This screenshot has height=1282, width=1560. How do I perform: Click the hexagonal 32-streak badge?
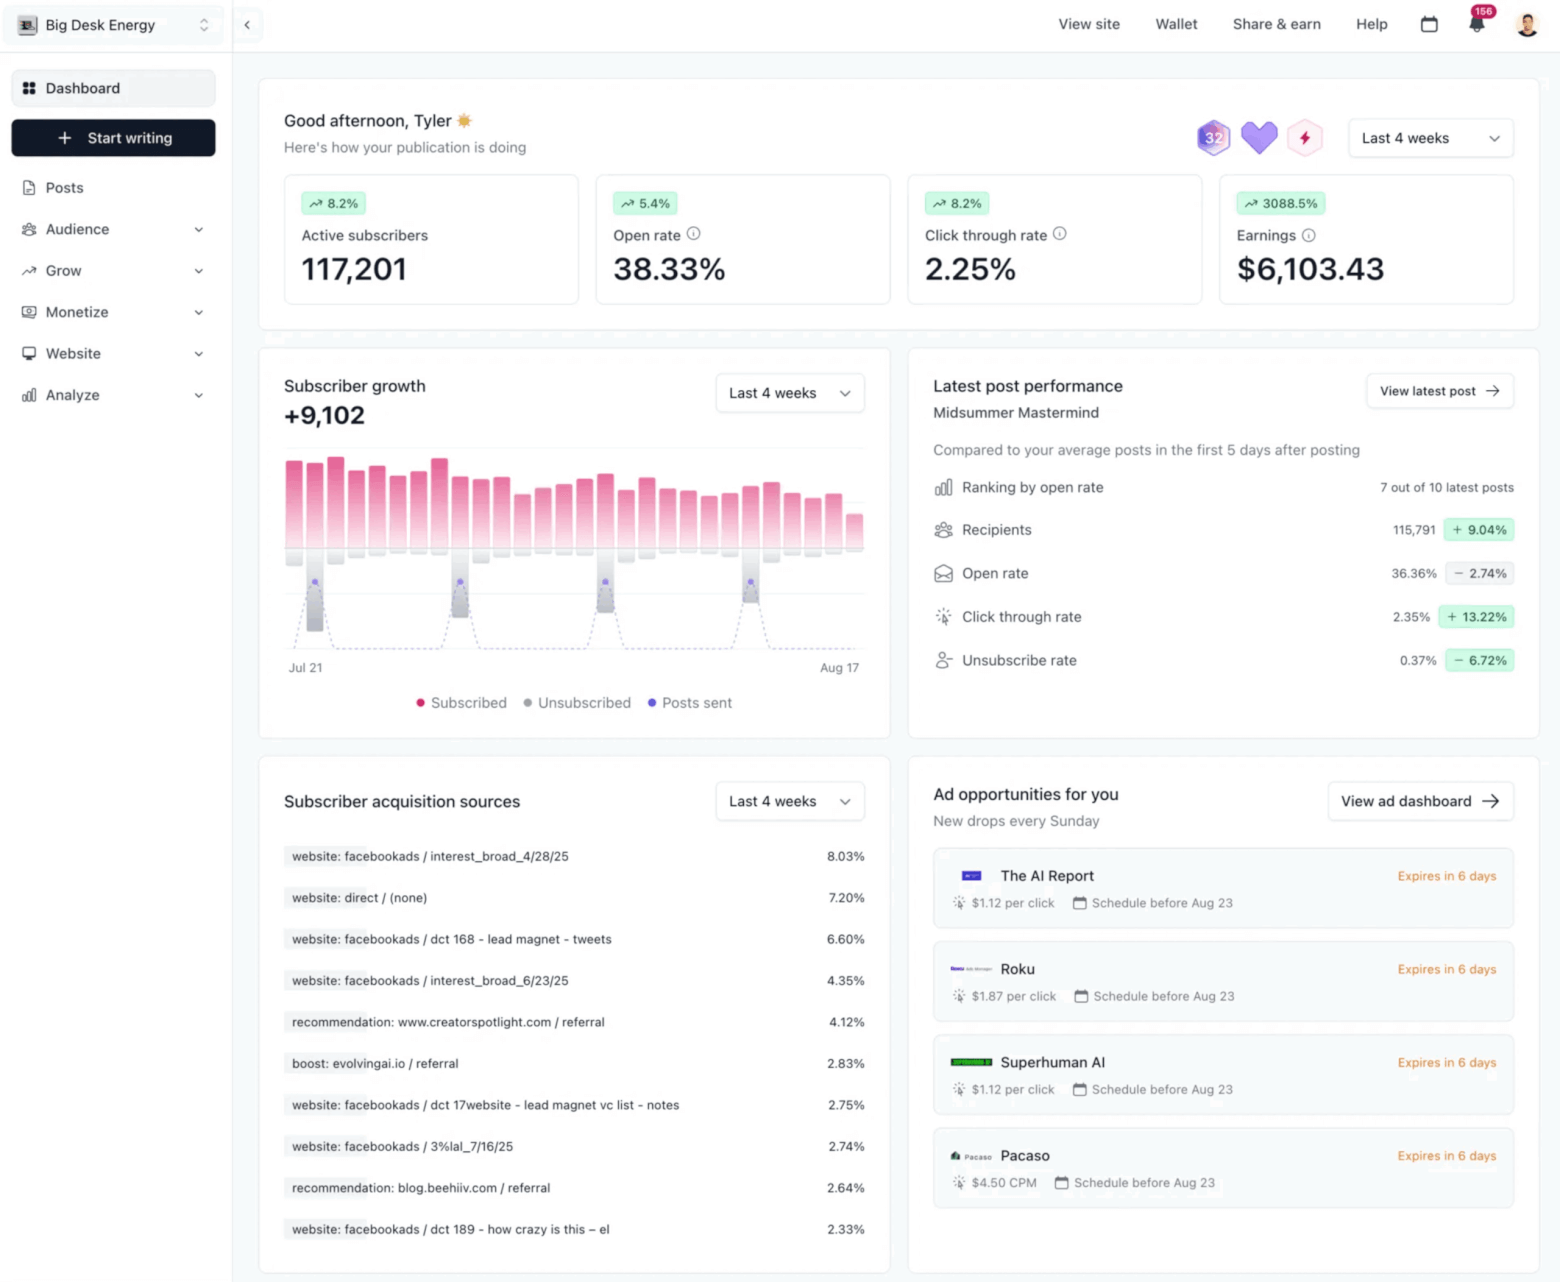click(1213, 137)
